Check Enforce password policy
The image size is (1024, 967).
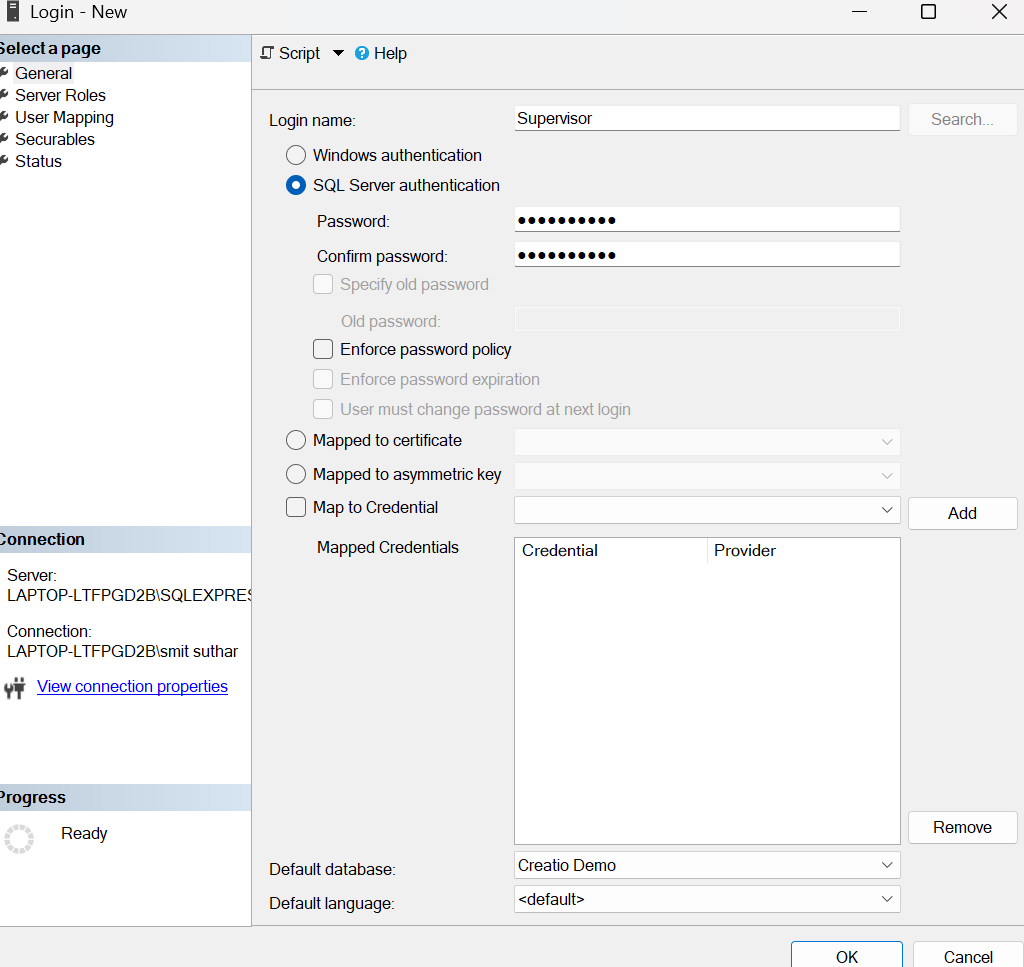(323, 349)
